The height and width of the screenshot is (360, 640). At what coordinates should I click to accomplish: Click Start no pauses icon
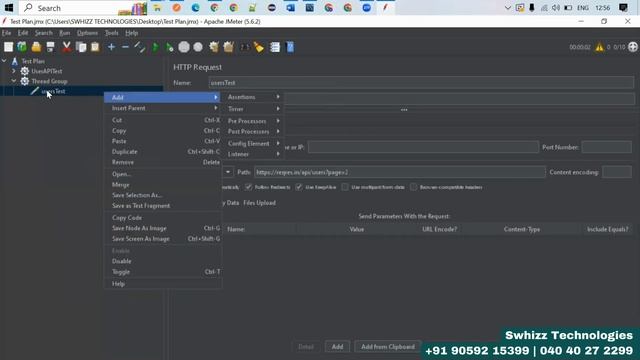tap(169, 47)
